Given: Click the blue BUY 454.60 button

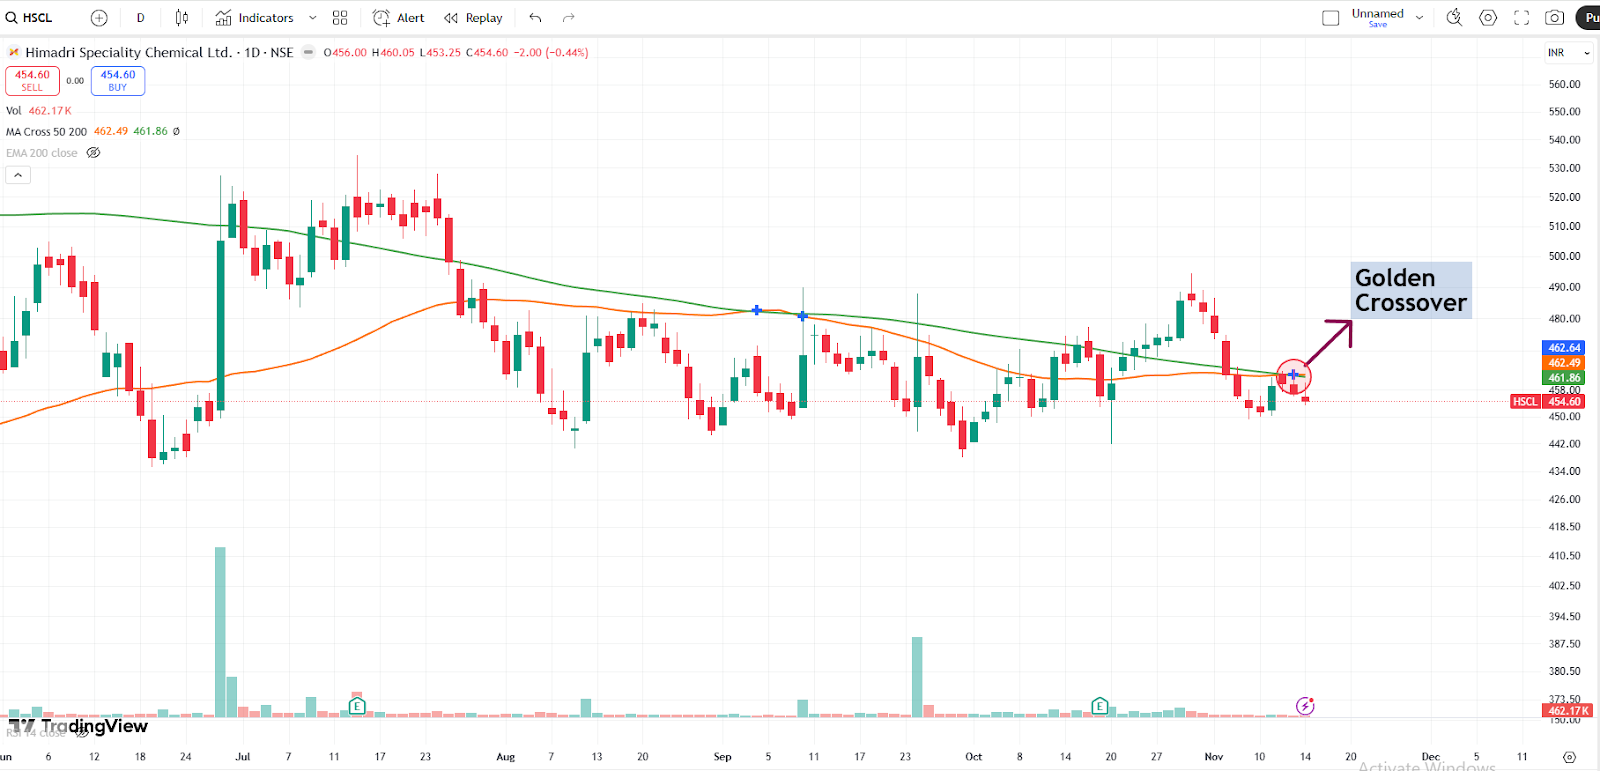Looking at the screenshot, I should (118, 81).
